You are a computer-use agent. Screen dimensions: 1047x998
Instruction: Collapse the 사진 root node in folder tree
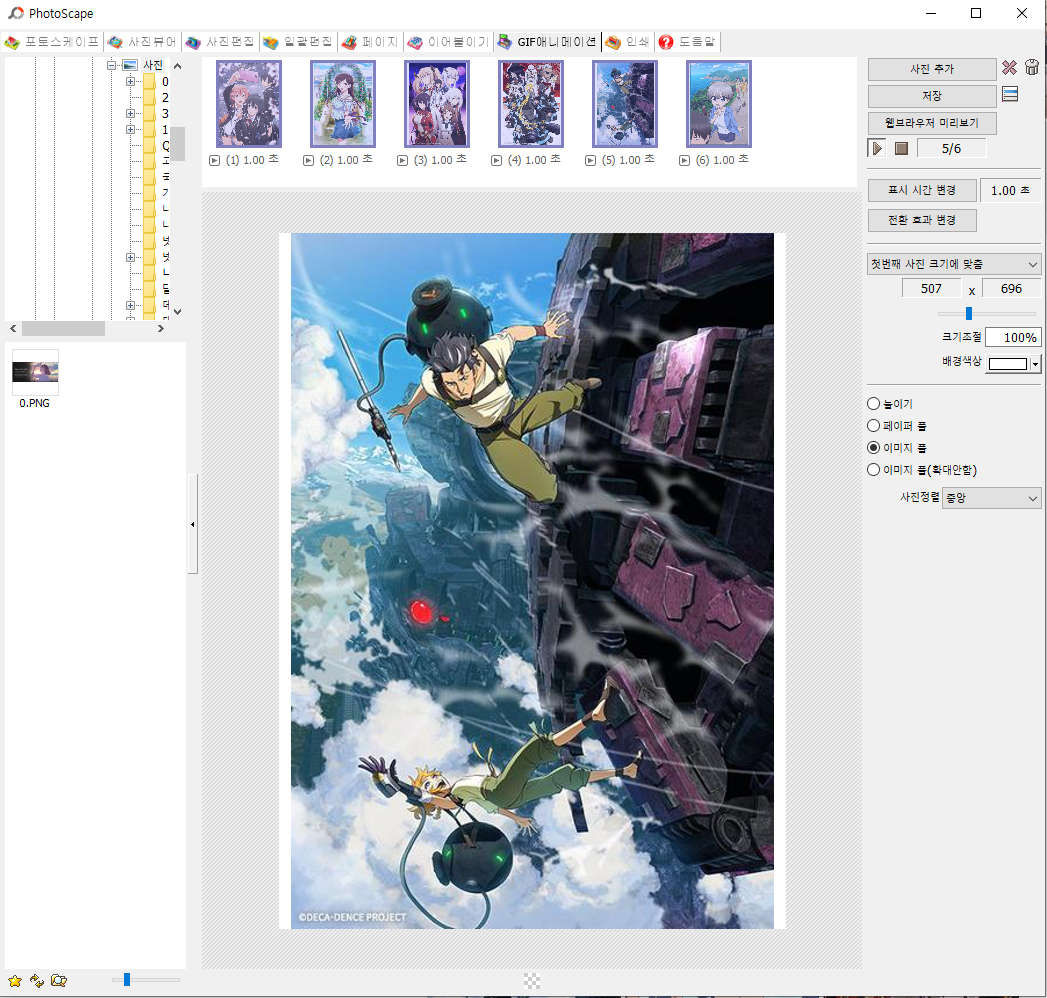[112, 65]
